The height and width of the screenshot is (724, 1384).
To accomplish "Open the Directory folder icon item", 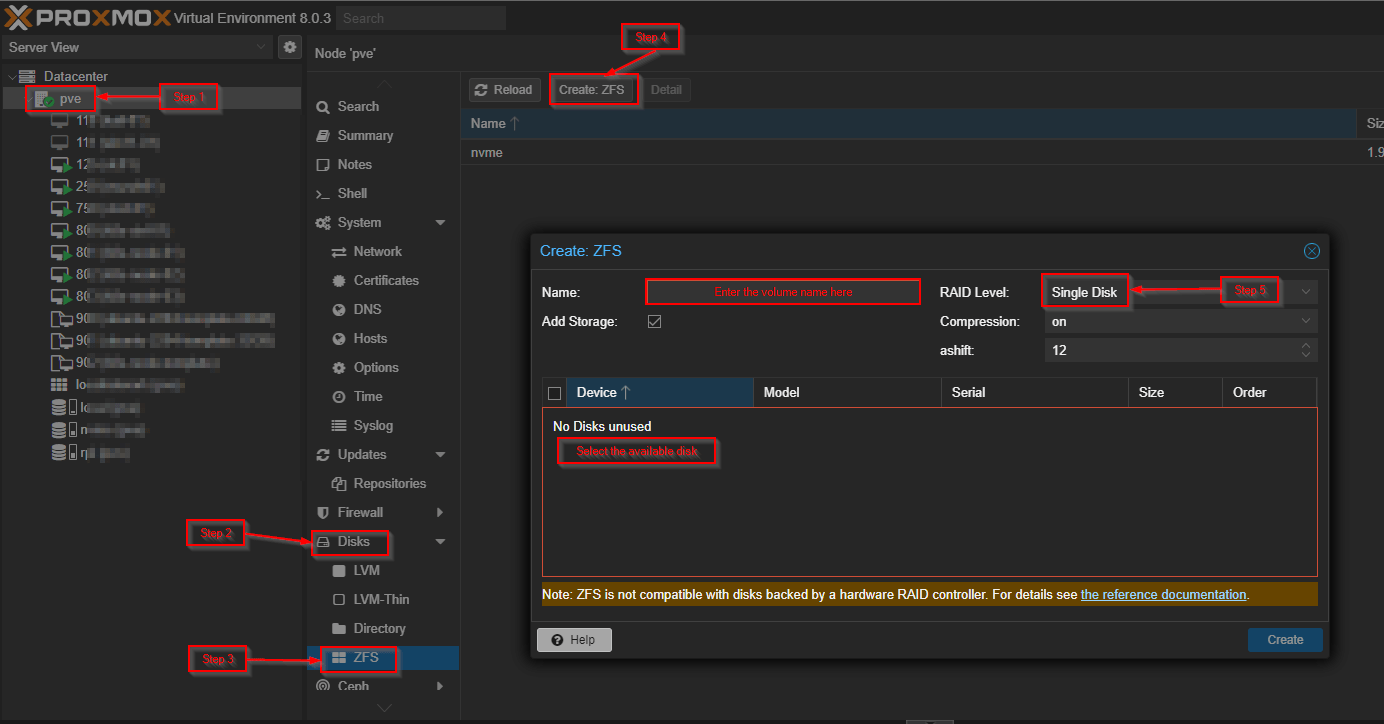I will click(x=368, y=628).
